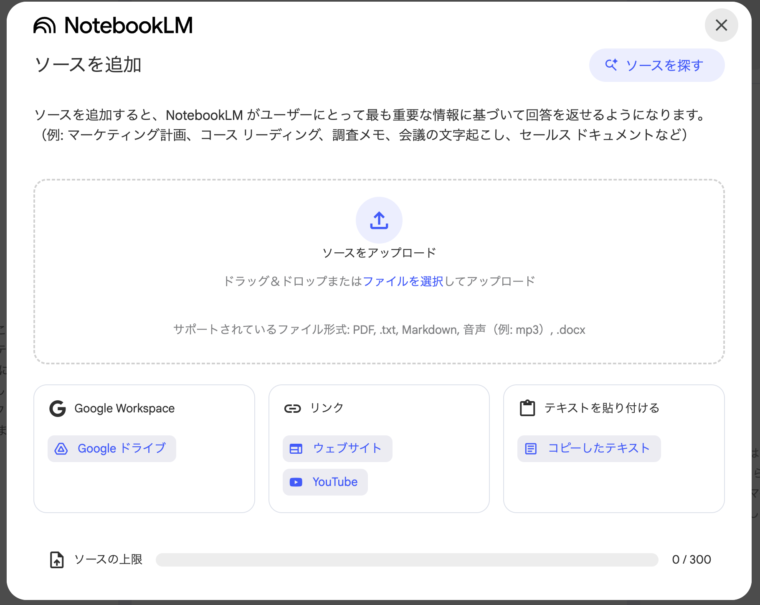Image resolution: width=760 pixels, height=605 pixels.
Task: Add a YouTube source
Action: tap(325, 482)
